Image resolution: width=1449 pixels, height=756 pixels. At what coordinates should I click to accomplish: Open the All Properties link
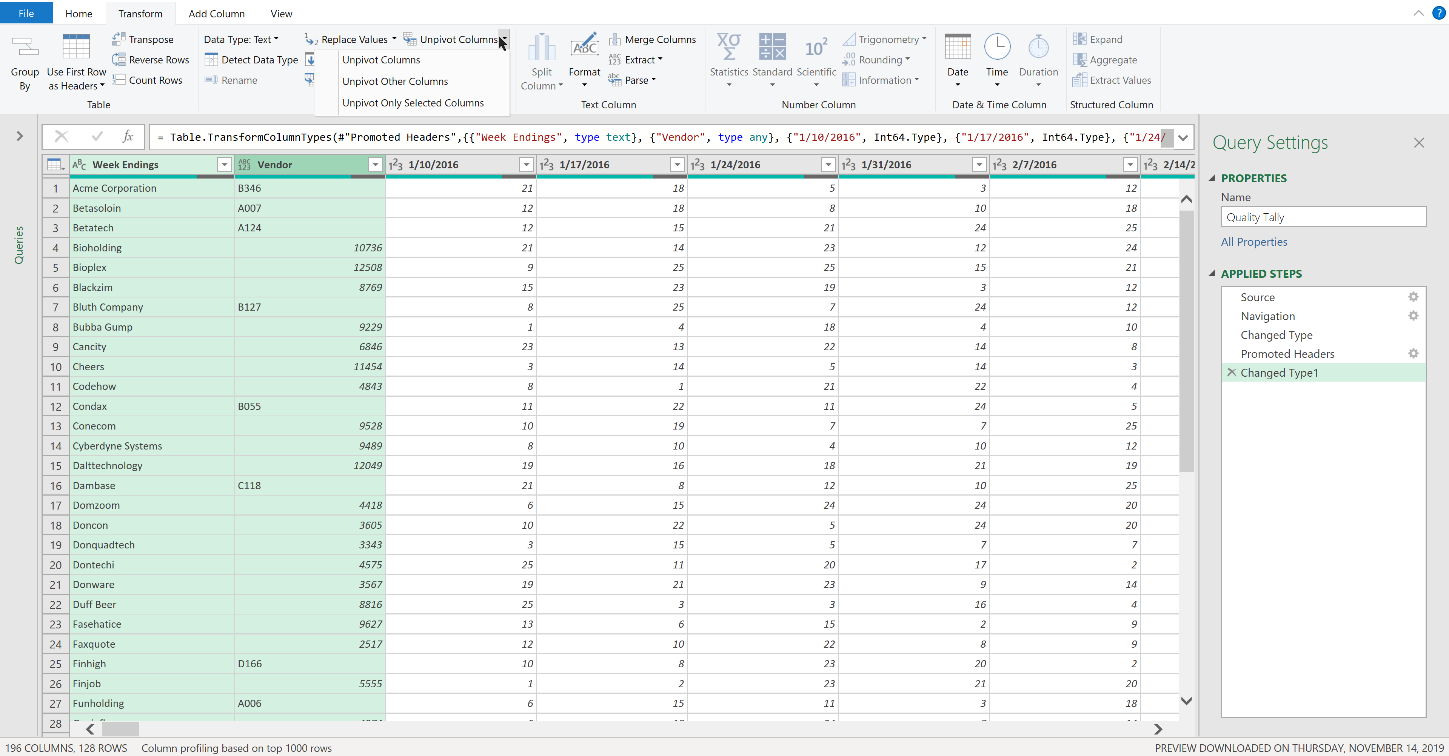(x=1254, y=242)
